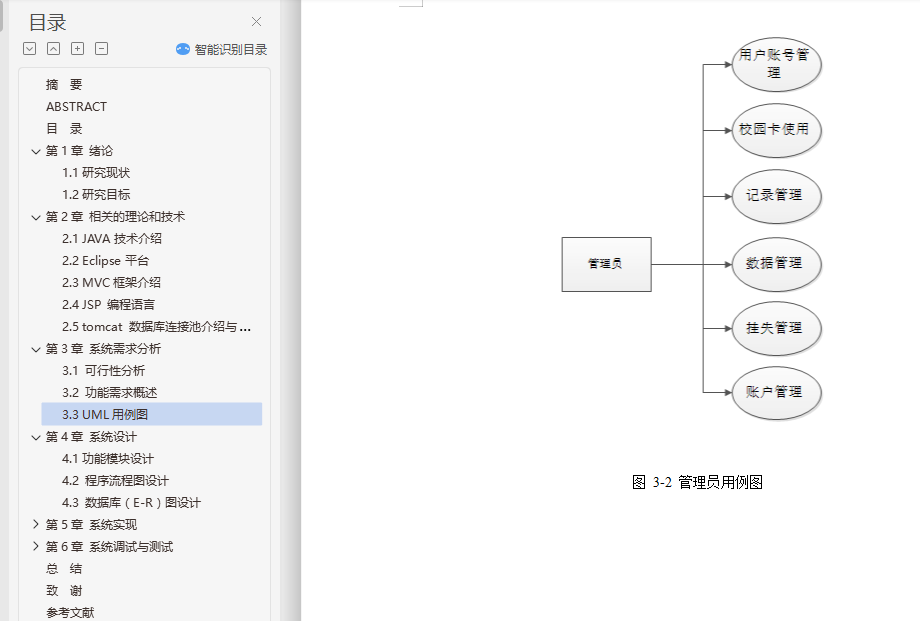This screenshot has width=920, height=621.
Task: Click the 账户管理 ellipse in diagram
Action: pos(776,392)
